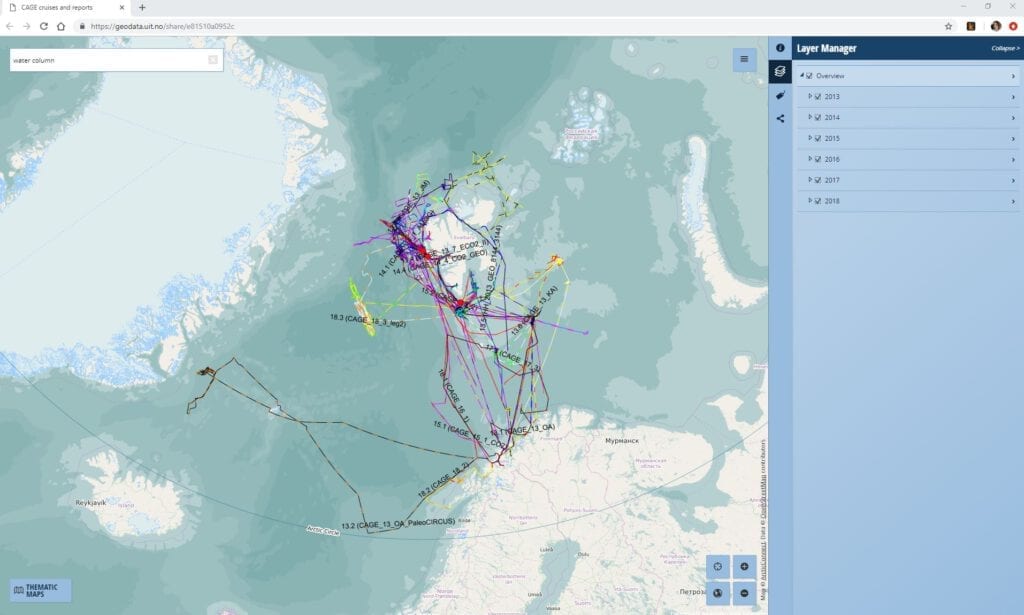Go back in browser history
Screen dimensions: 1024x615
(10, 26)
